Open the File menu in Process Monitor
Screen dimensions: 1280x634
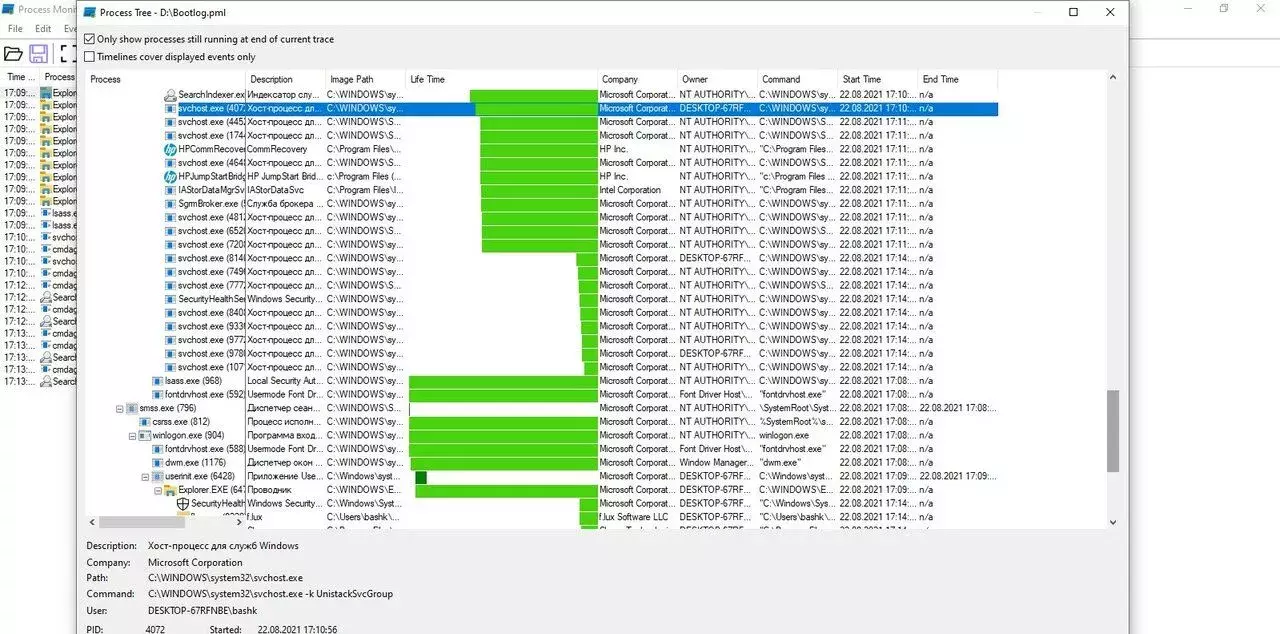point(15,29)
